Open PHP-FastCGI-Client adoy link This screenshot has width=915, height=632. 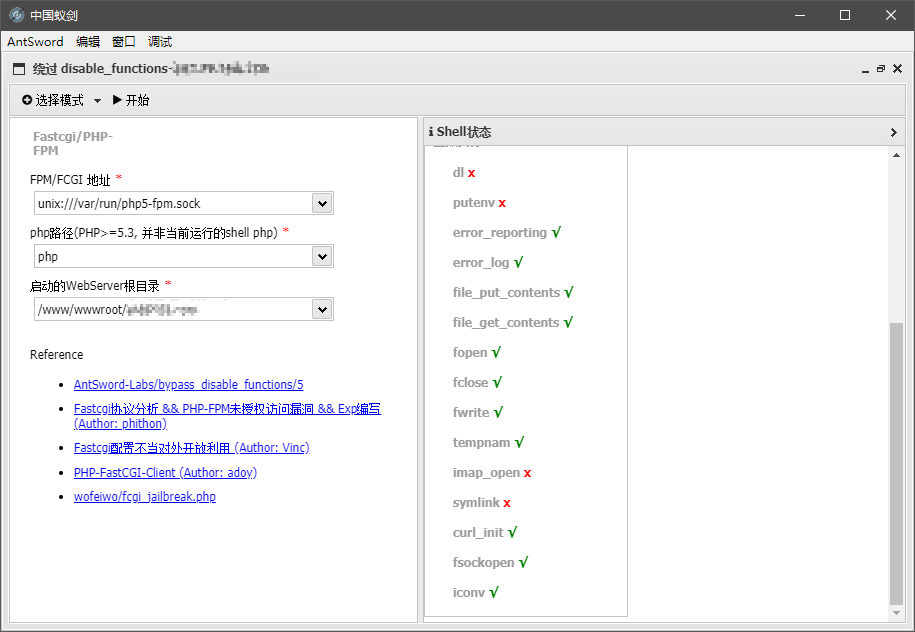(x=165, y=473)
